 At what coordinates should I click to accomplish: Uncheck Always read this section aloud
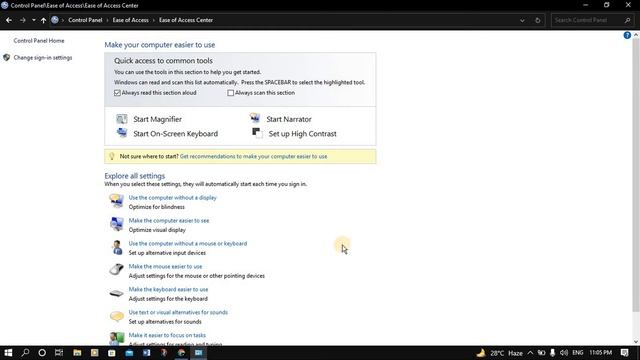(117, 93)
